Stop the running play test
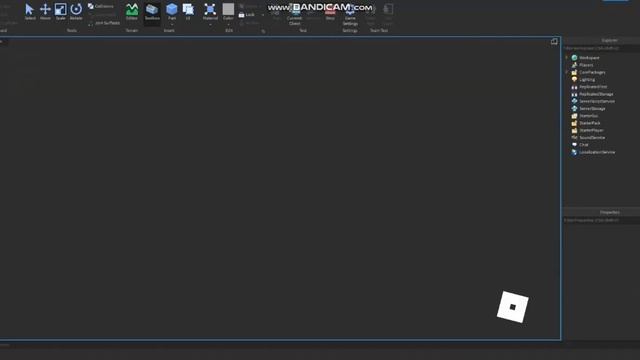 (330, 12)
